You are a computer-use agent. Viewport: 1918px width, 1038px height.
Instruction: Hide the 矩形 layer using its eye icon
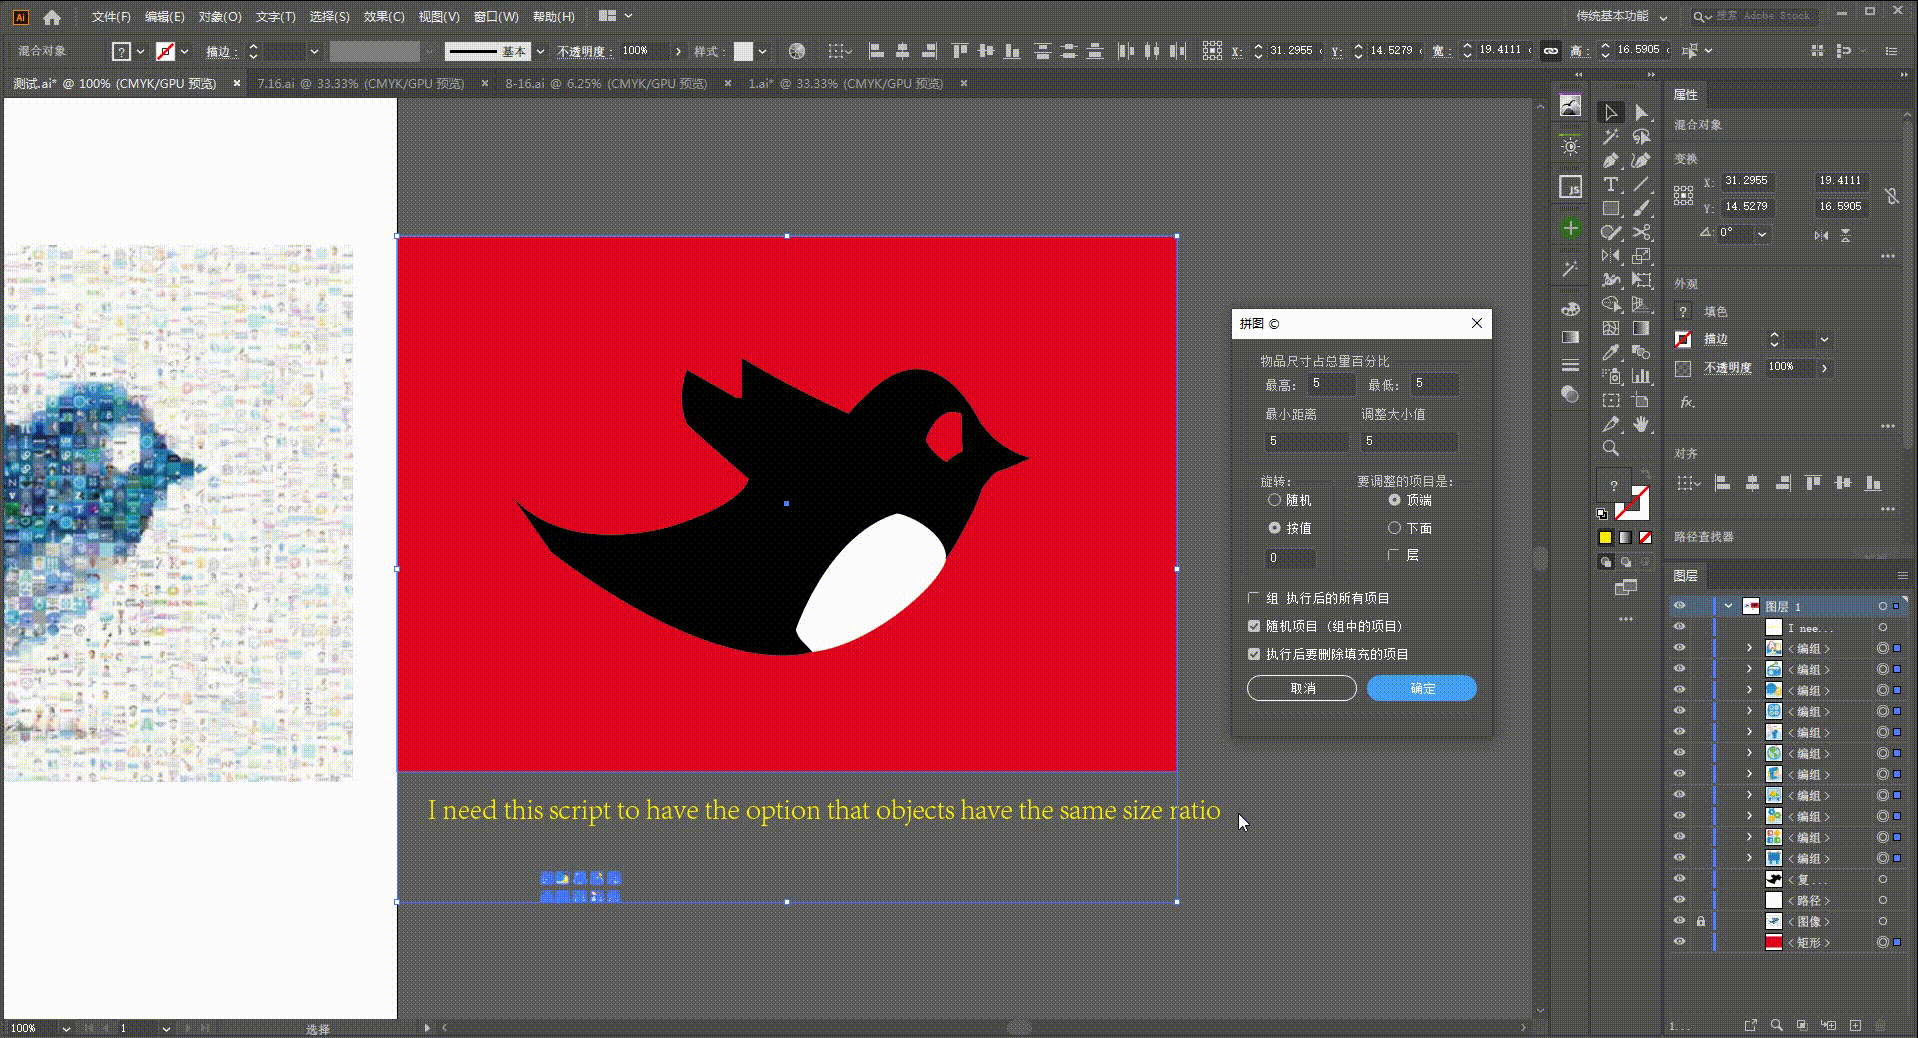point(1679,942)
